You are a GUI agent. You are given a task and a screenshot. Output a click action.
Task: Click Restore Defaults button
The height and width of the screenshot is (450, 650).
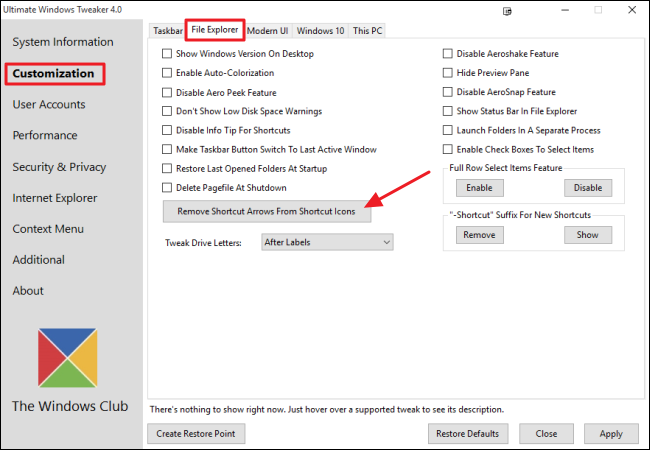coord(468,433)
